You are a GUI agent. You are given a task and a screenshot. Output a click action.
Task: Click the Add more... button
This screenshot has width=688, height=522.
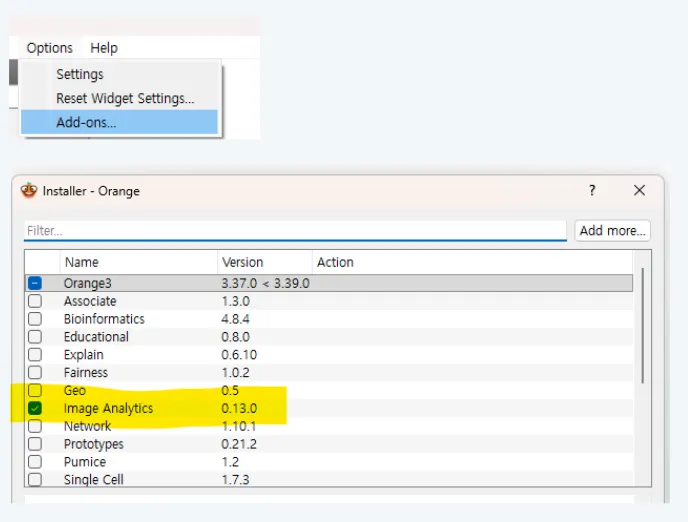pyautogui.click(x=613, y=230)
